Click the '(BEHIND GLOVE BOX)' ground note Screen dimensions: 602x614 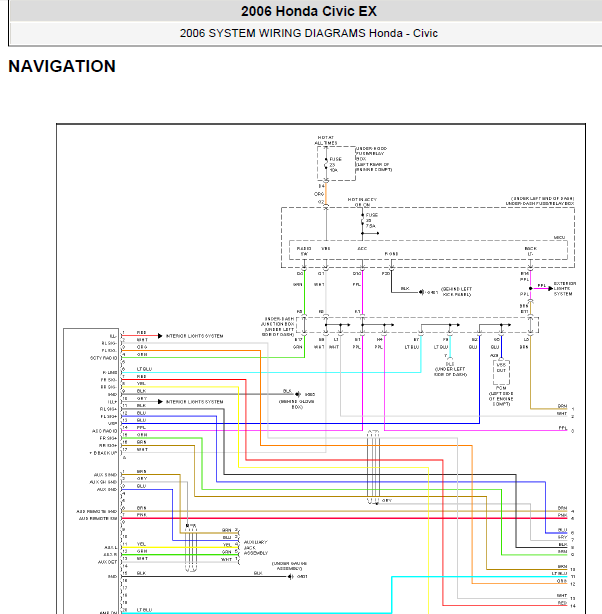(x=296, y=404)
